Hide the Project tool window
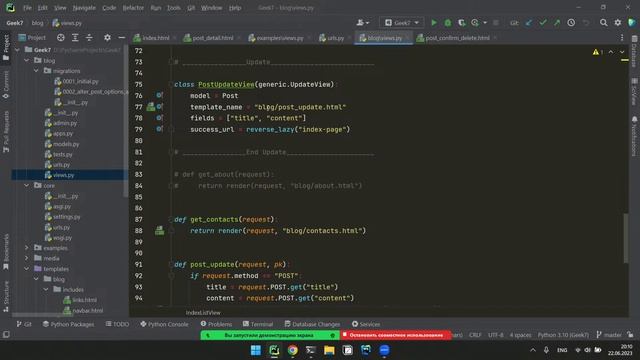 (x=121, y=38)
